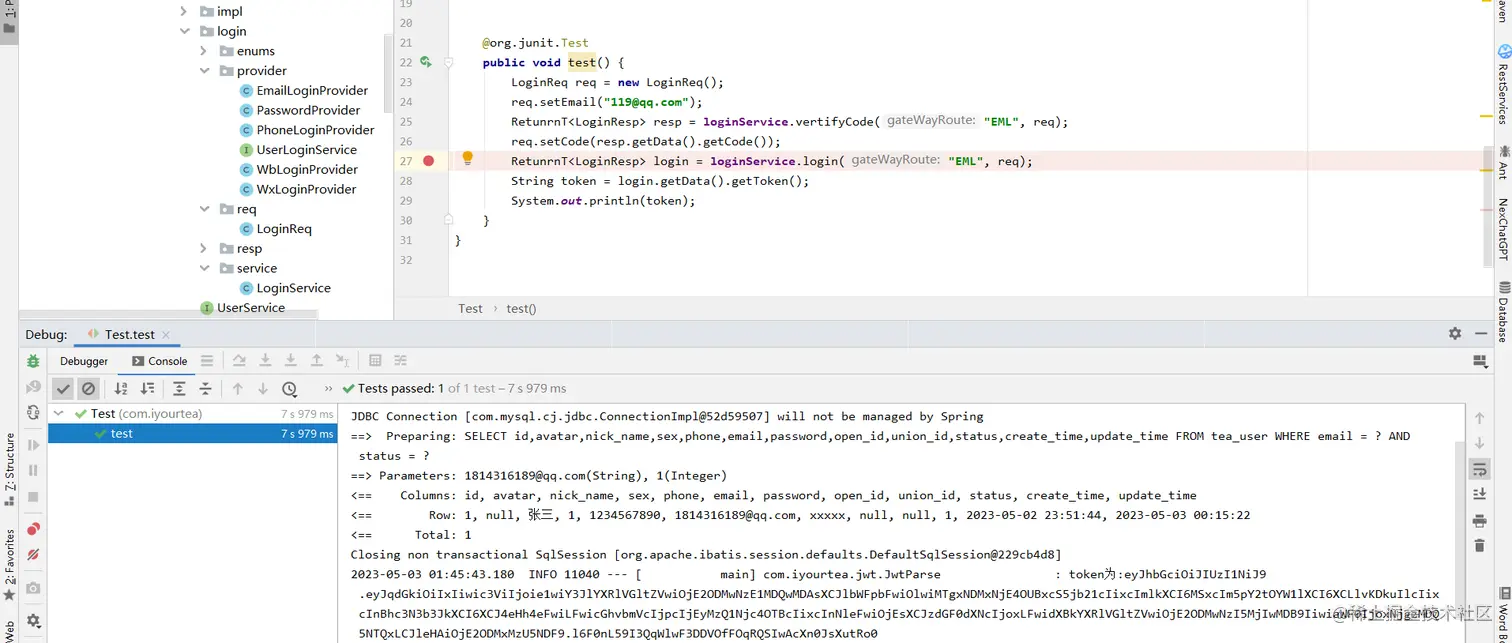Expand the impl folder

184,11
